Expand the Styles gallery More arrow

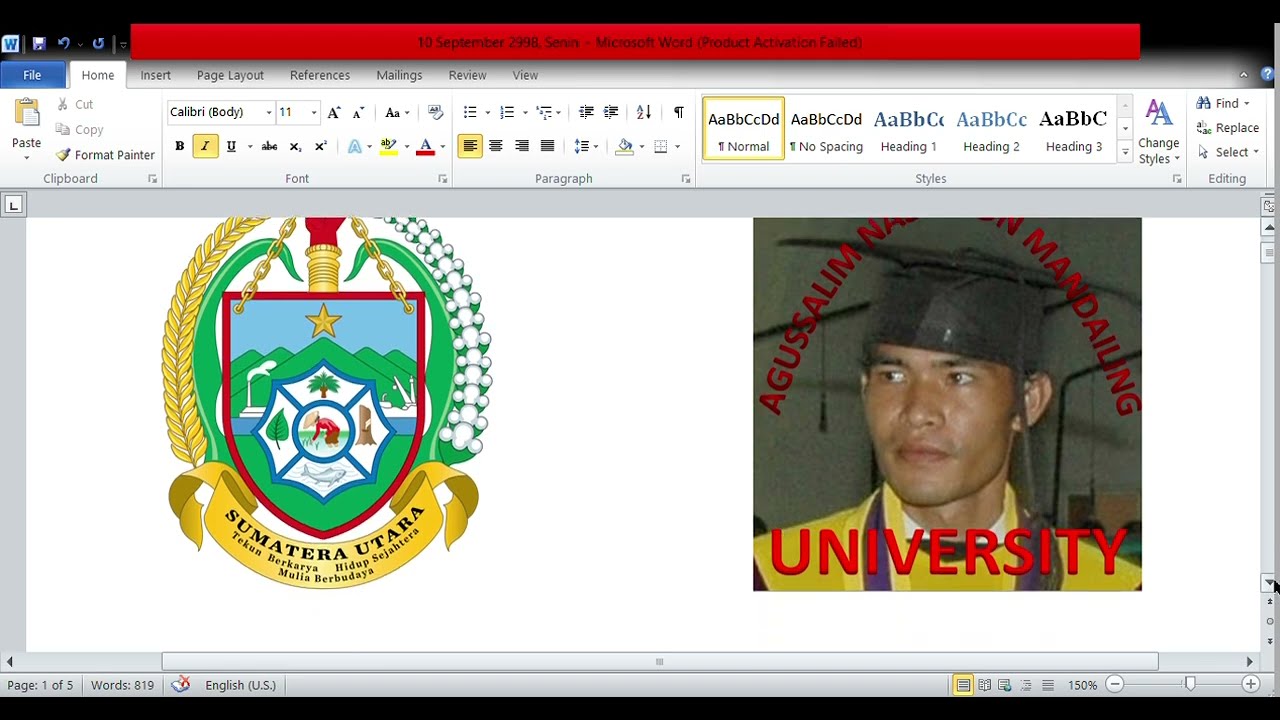pos(1125,153)
